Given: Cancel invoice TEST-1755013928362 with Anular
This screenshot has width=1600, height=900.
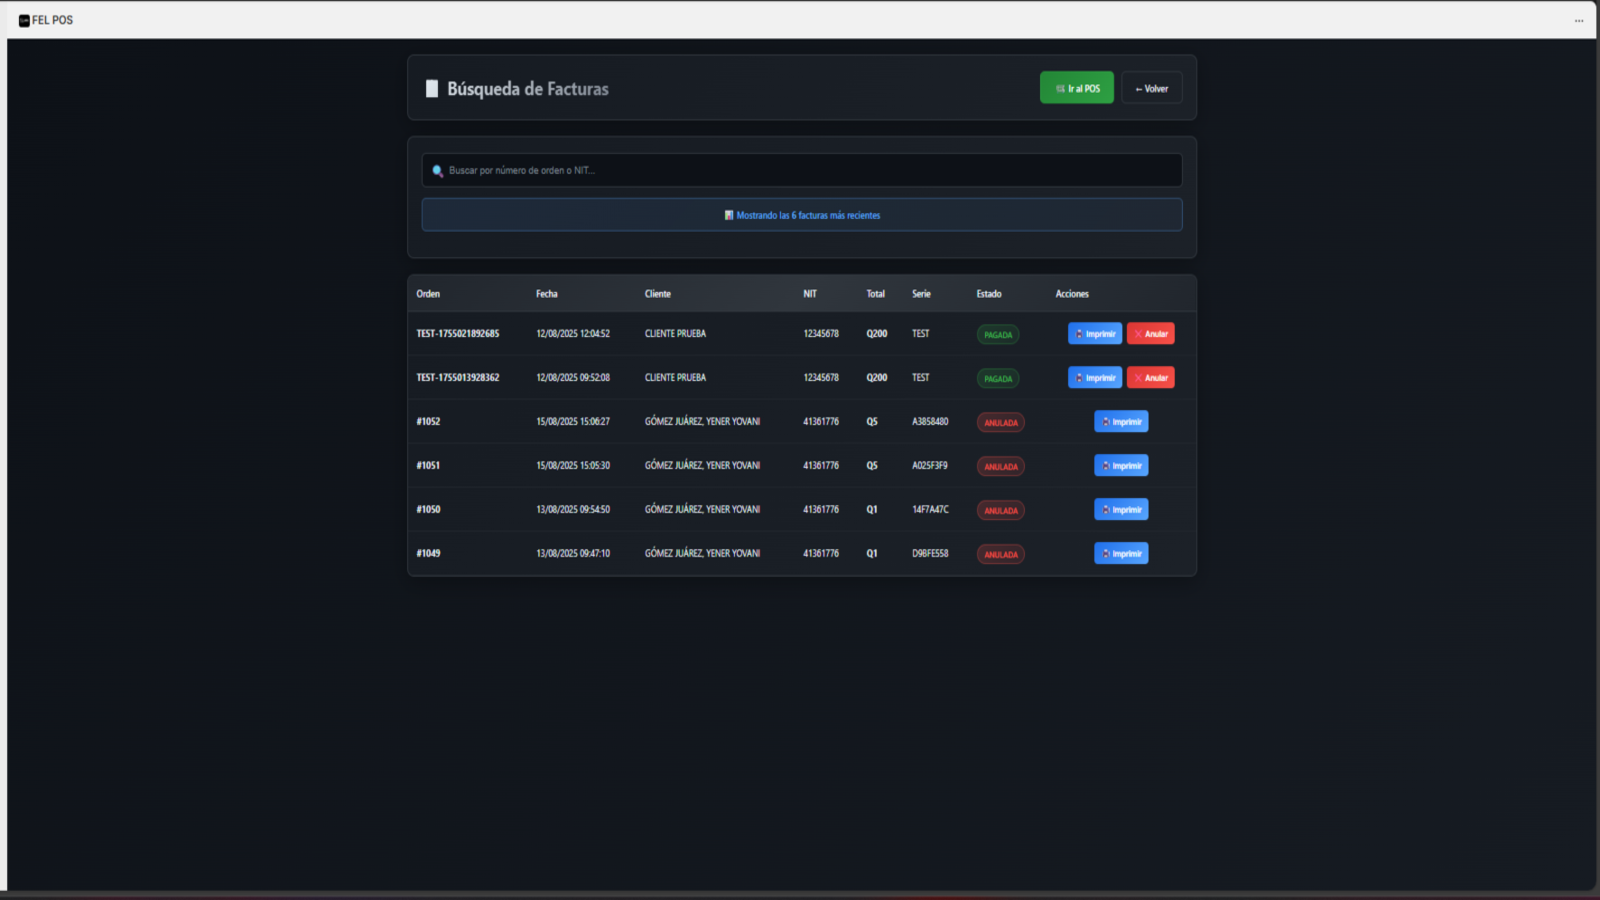Looking at the screenshot, I should (1150, 378).
